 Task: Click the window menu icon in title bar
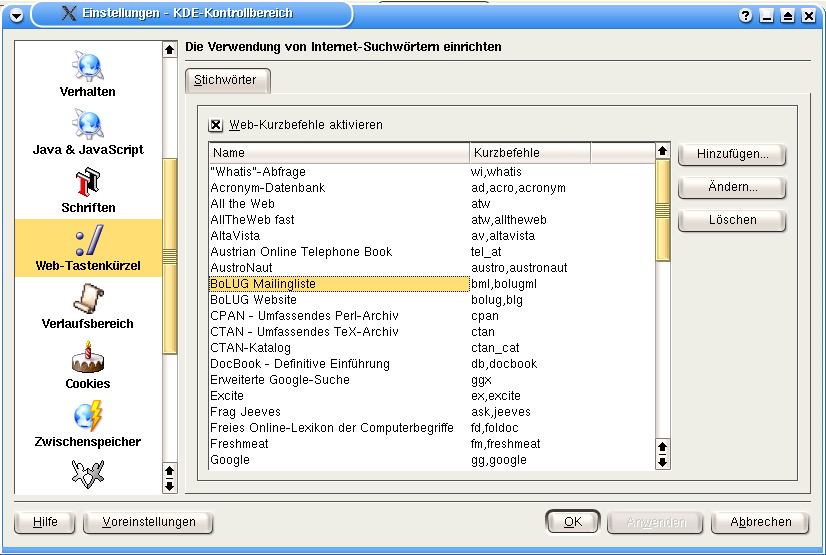pos(16,15)
